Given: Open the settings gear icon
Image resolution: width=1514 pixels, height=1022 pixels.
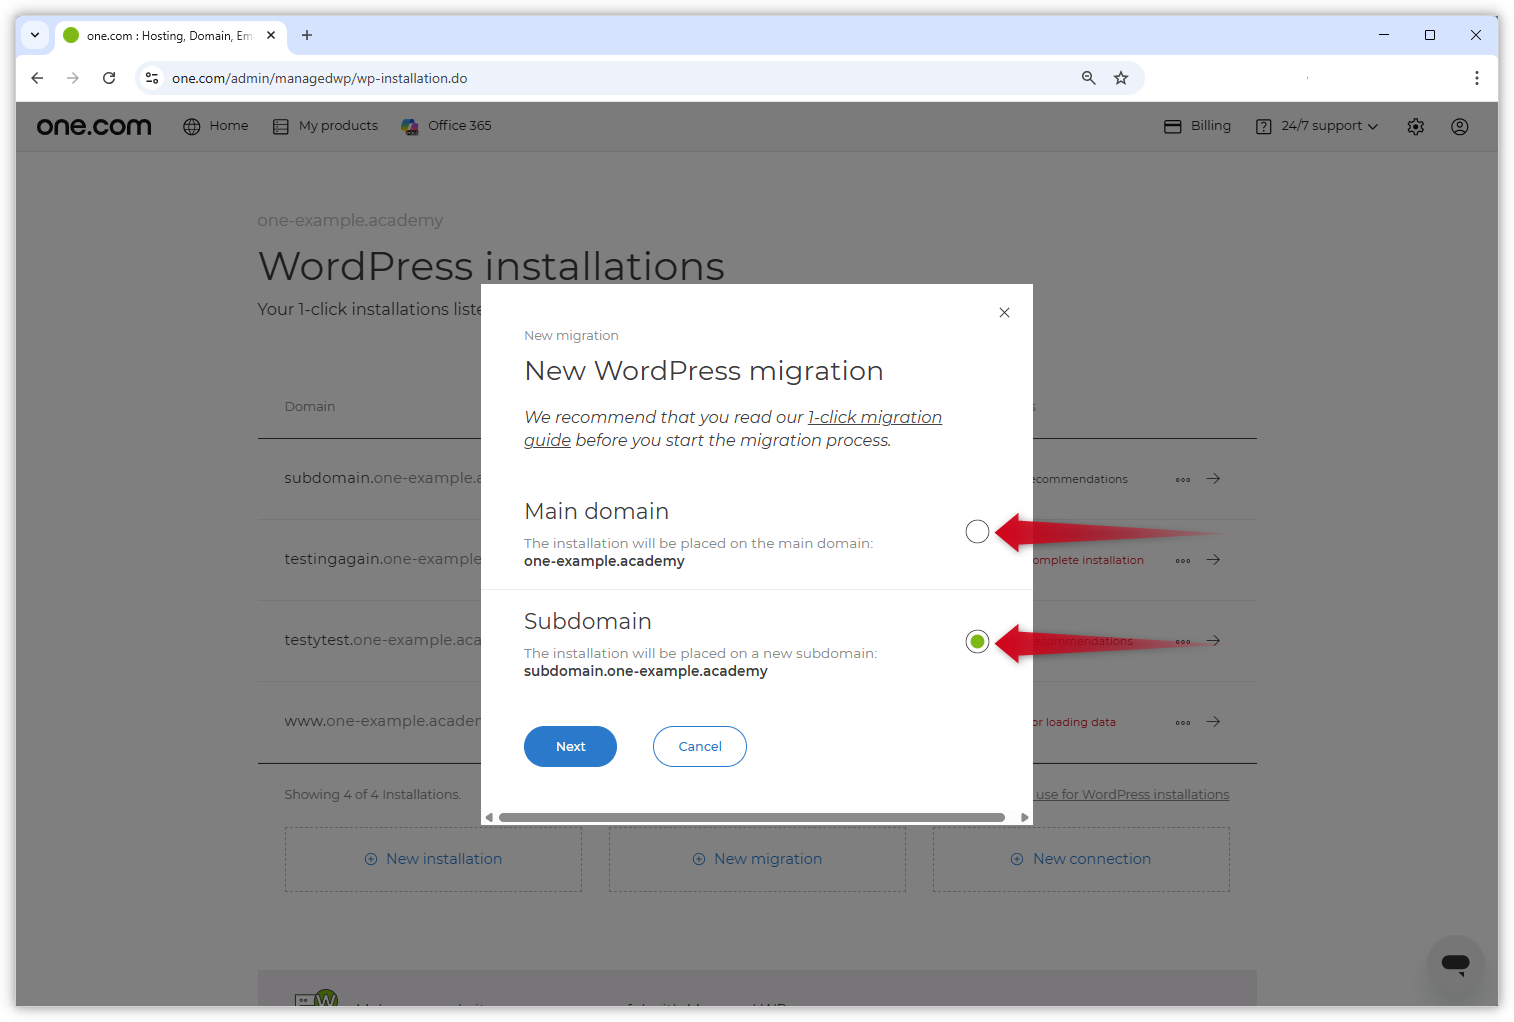Looking at the screenshot, I should coord(1415,127).
